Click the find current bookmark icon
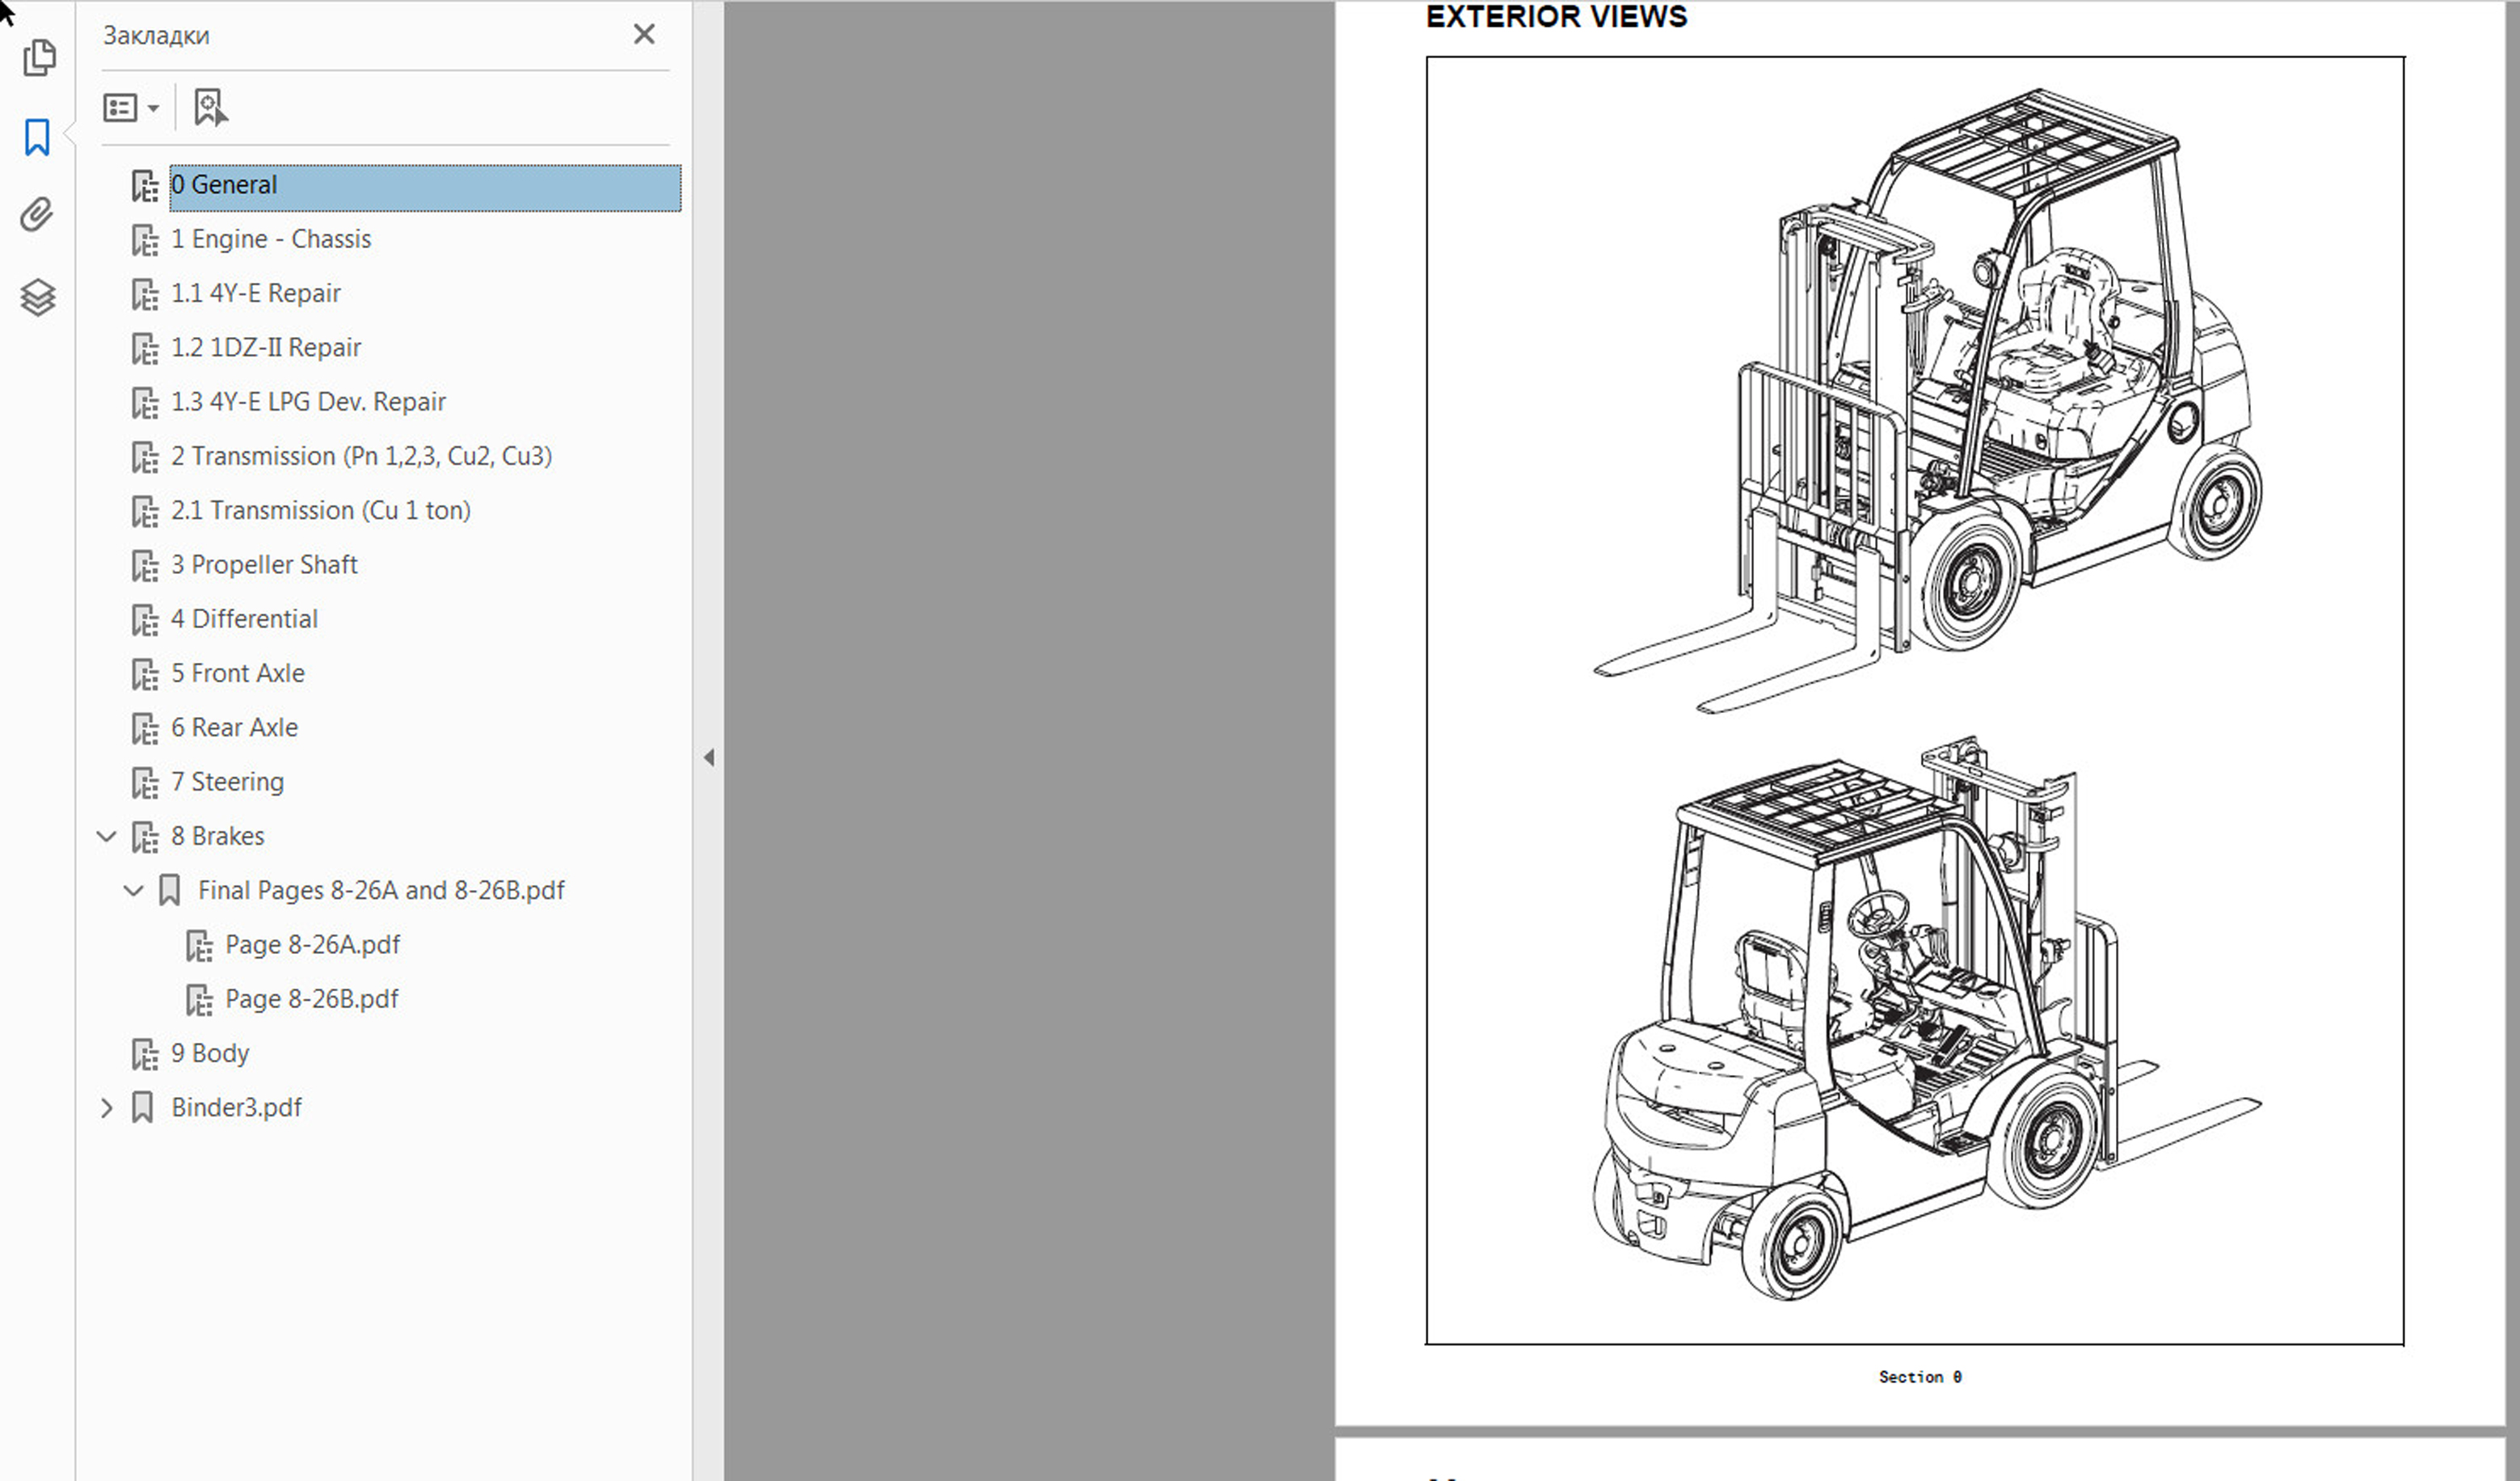This screenshot has height=1481, width=2520. [x=210, y=107]
